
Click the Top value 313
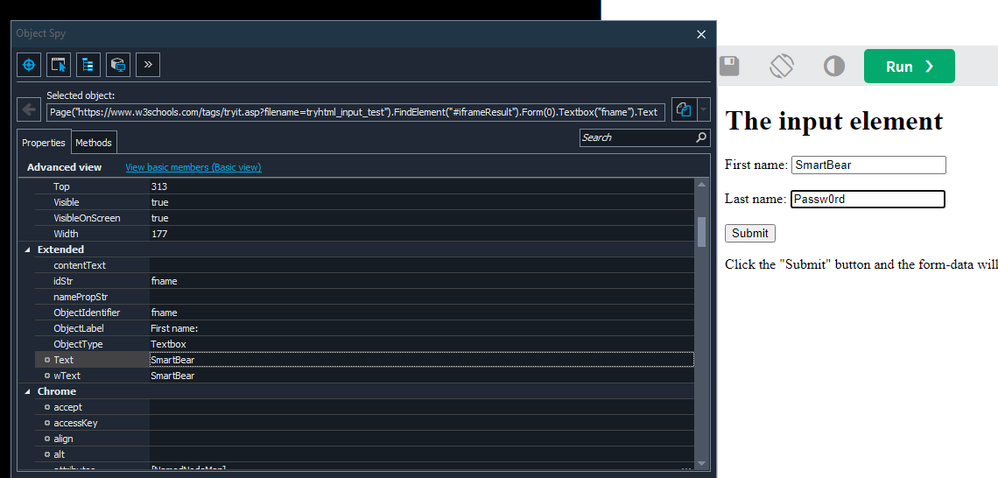coord(159,186)
